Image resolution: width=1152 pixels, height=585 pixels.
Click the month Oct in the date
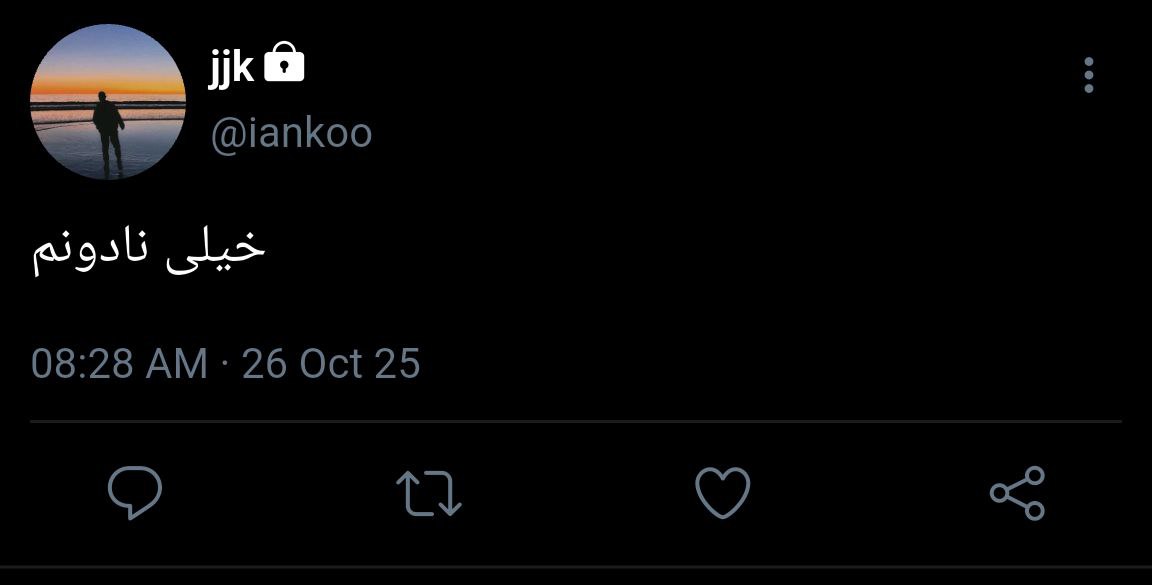(x=330, y=363)
